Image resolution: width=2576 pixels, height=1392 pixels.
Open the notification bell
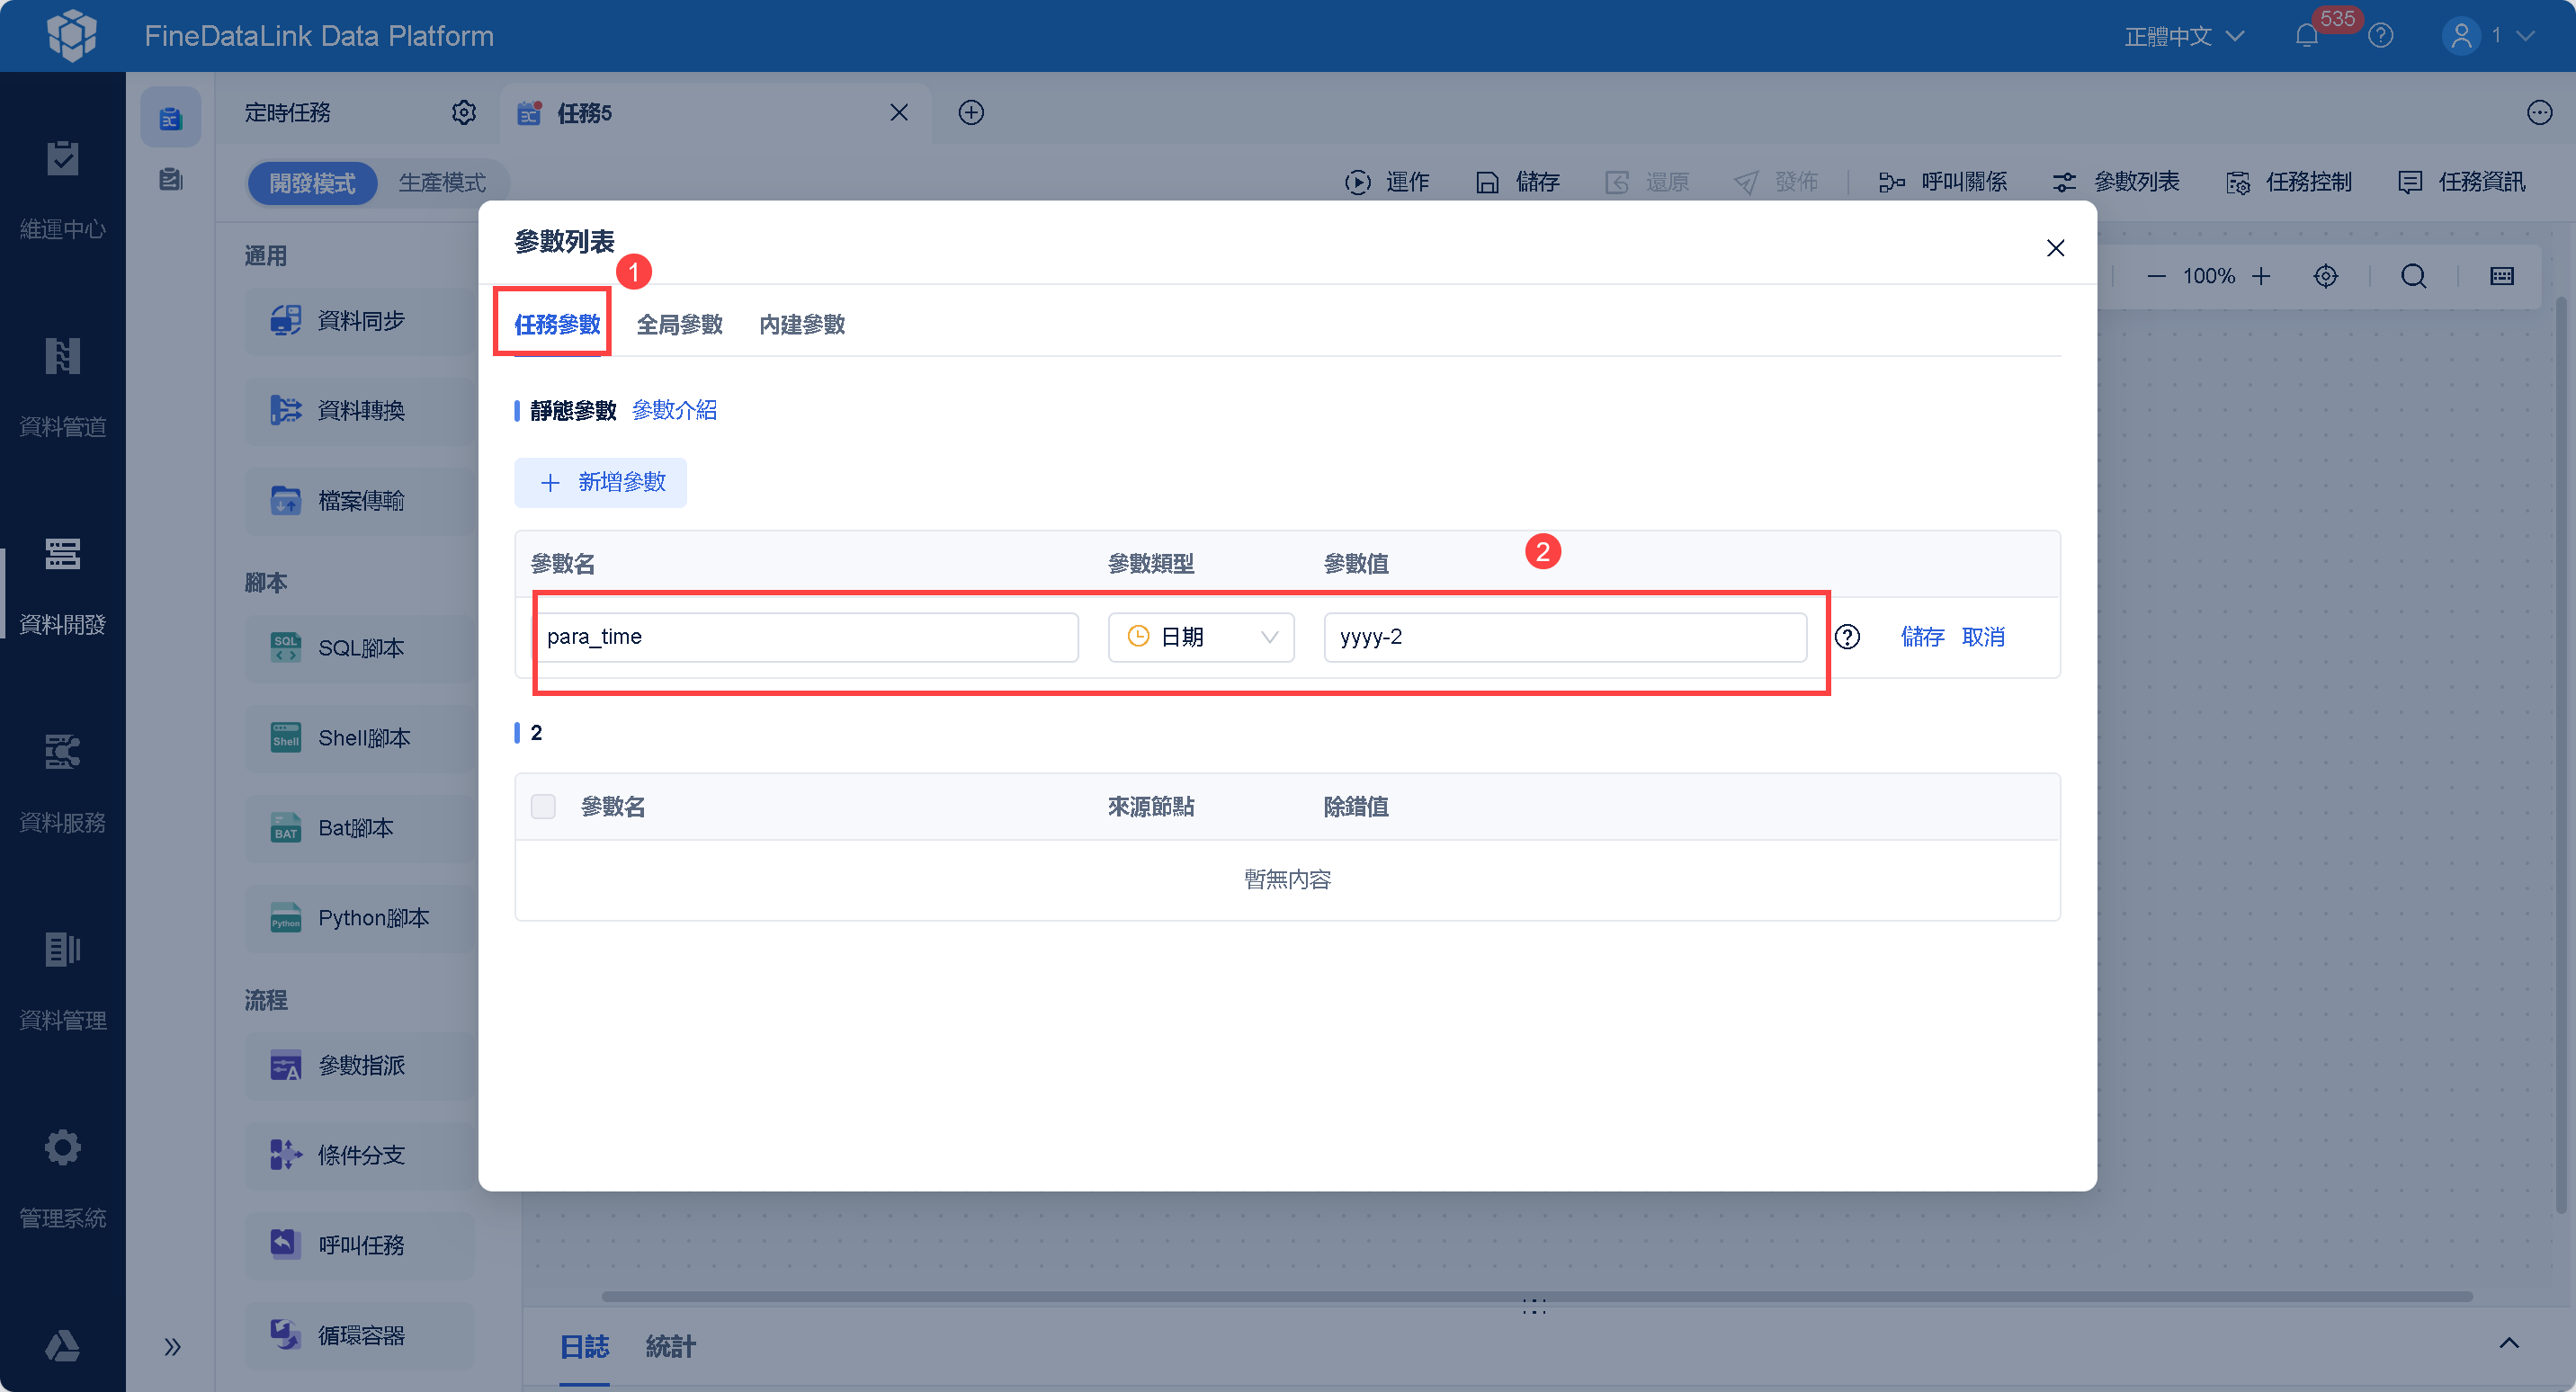coord(2306,36)
